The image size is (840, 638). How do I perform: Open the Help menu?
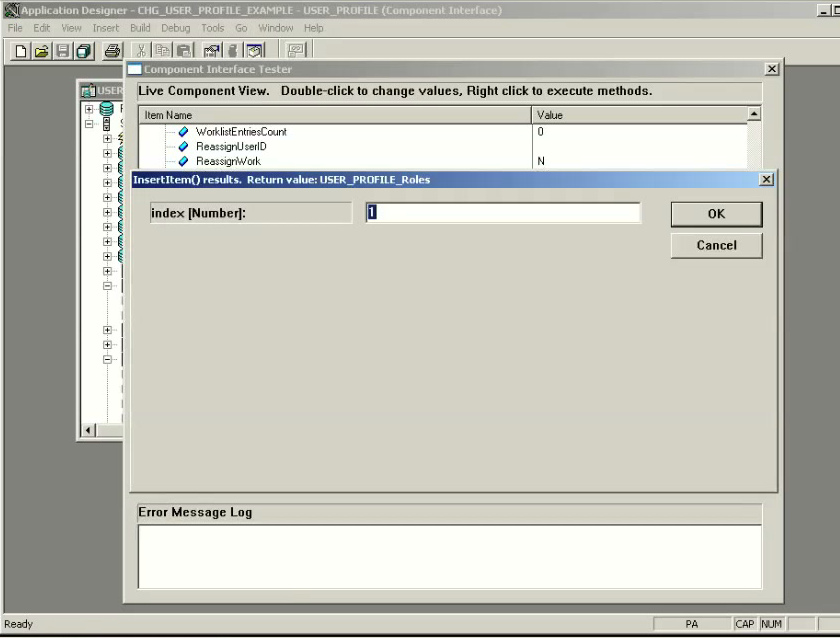(313, 28)
